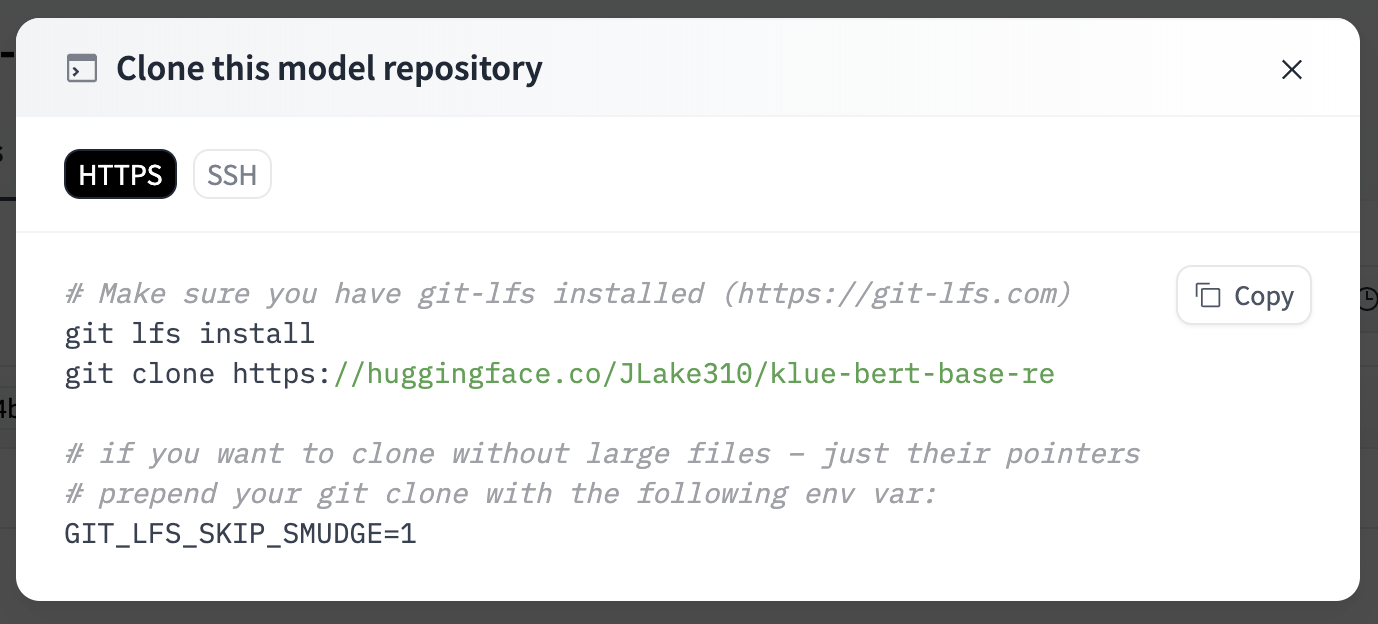
Task: Click the 'git lfs install' command line
Action: click(x=190, y=334)
